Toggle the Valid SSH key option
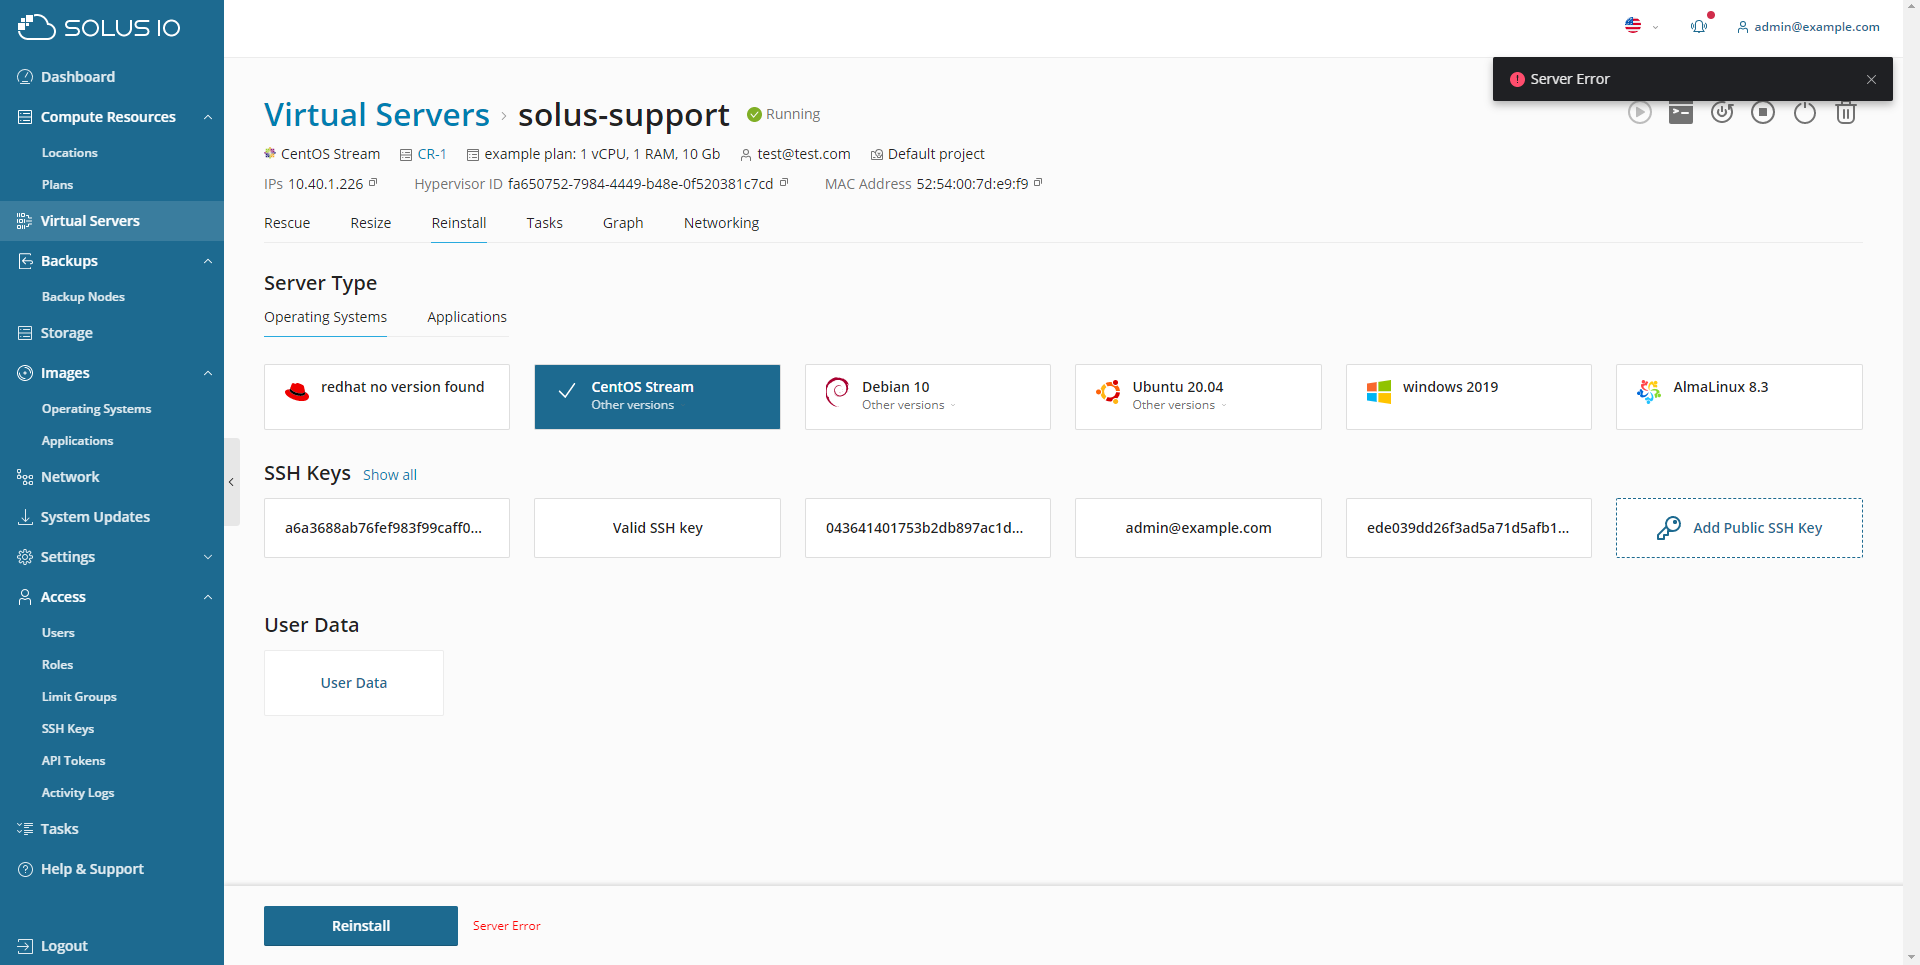This screenshot has width=1920, height=965. point(657,528)
